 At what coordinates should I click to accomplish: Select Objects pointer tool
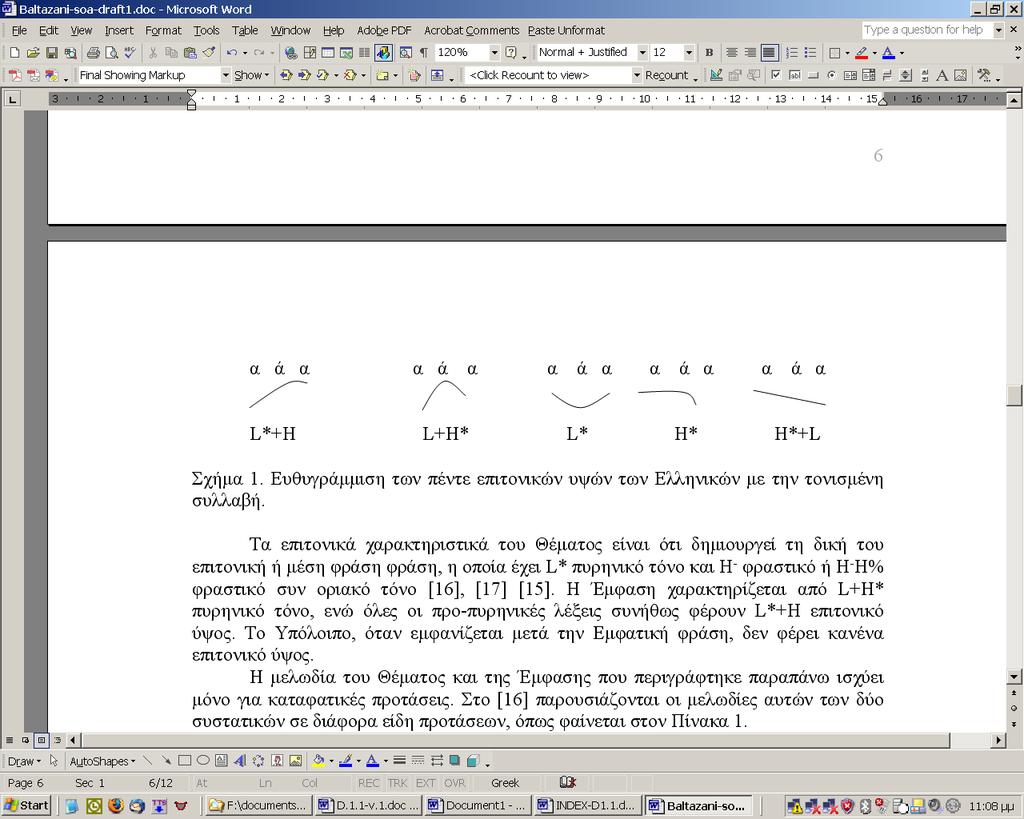[x=54, y=761]
